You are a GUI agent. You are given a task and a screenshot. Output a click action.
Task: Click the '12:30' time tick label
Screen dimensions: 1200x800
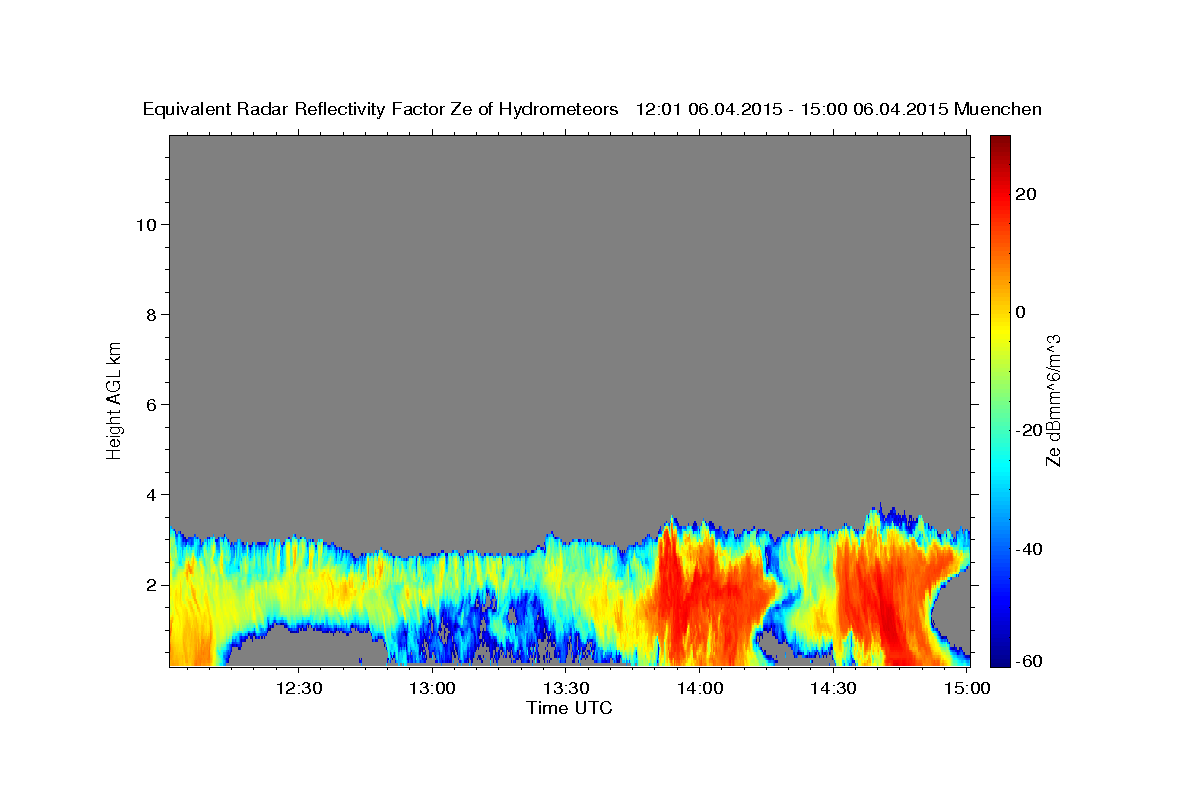299,688
